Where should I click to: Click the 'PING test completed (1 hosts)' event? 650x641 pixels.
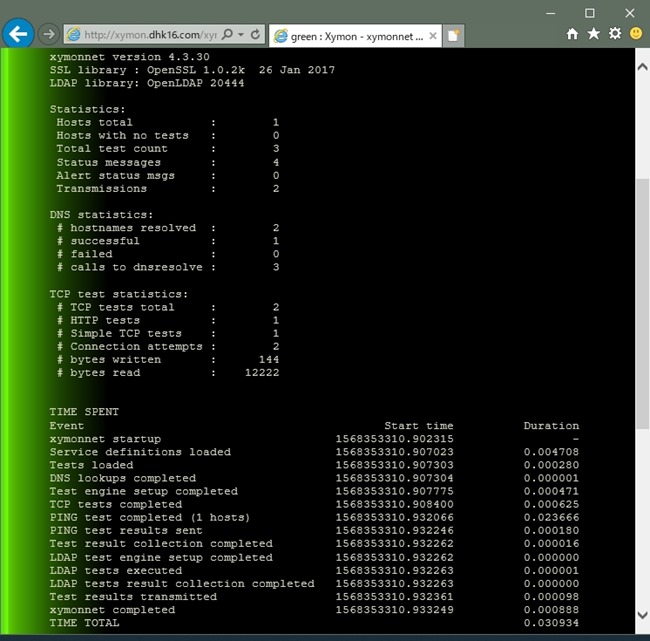pos(150,517)
